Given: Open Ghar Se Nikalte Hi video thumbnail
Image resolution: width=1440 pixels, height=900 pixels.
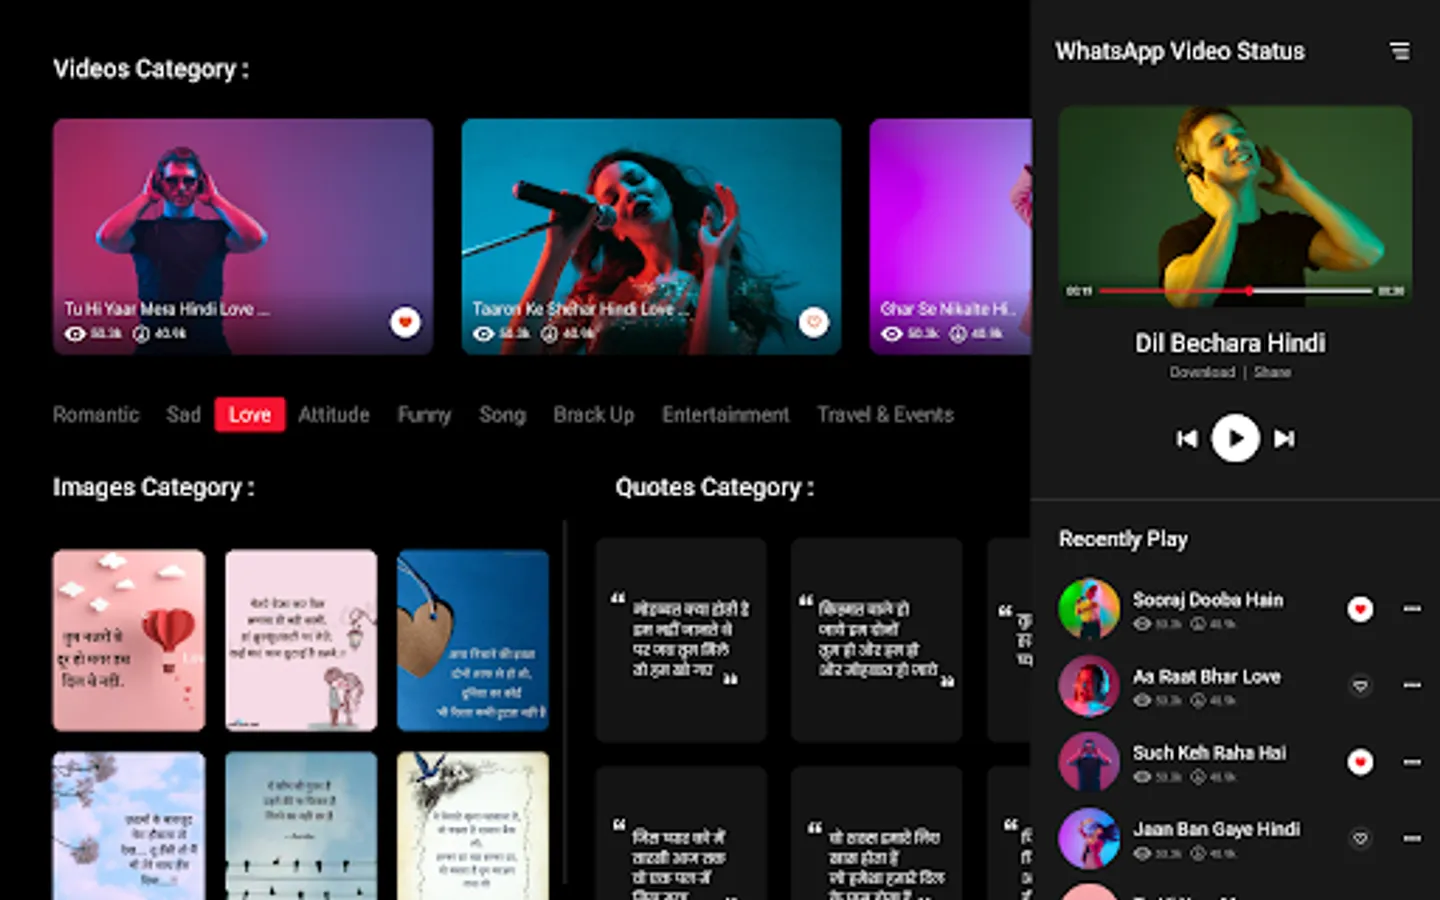Looking at the screenshot, I should pos(950,236).
